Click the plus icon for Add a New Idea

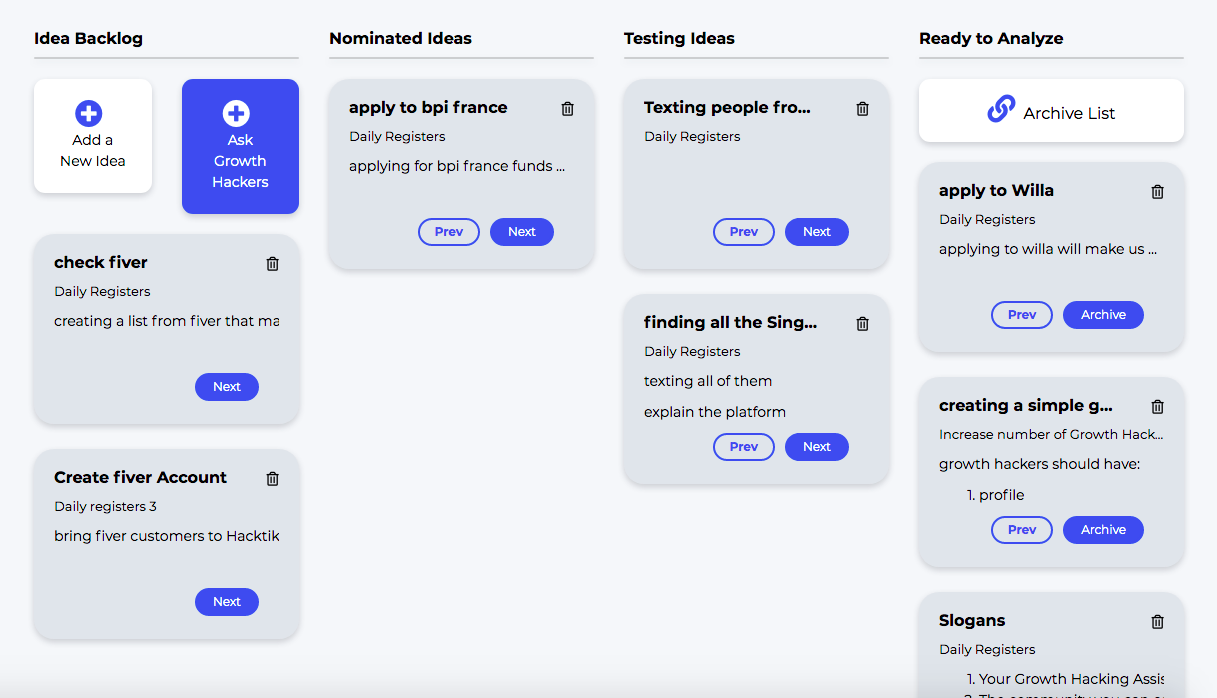89,114
